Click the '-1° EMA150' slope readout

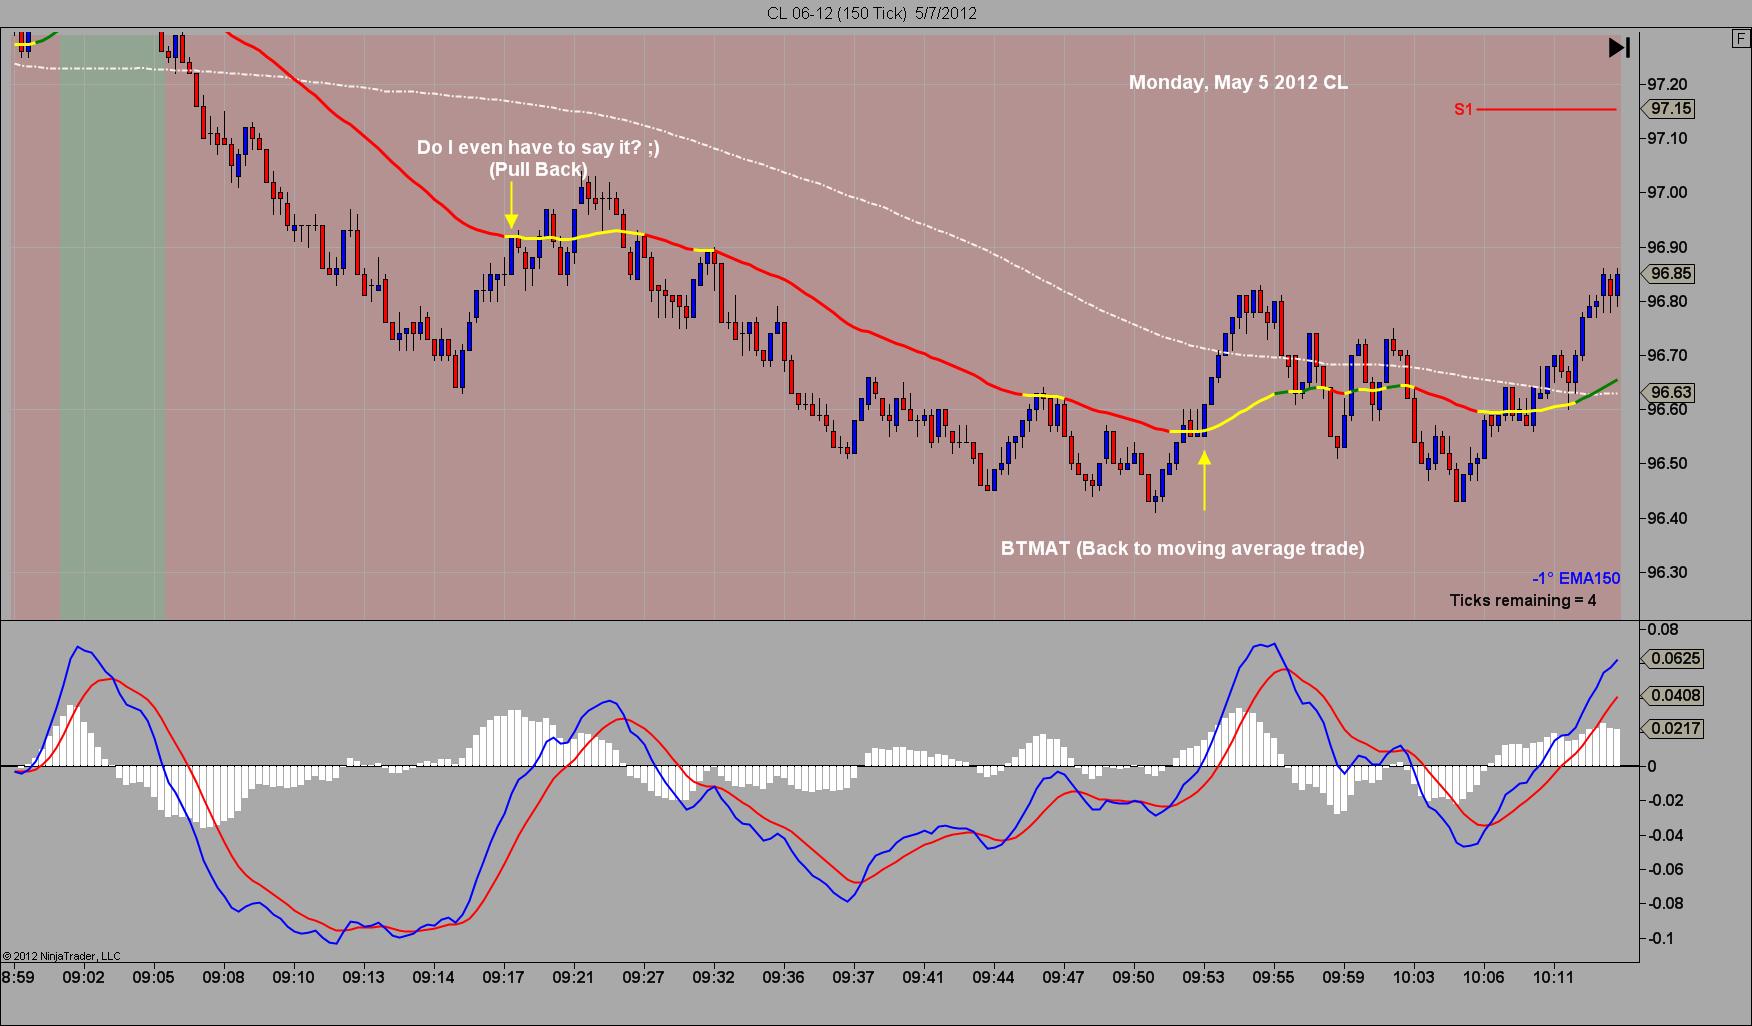click(x=1576, y=578)
